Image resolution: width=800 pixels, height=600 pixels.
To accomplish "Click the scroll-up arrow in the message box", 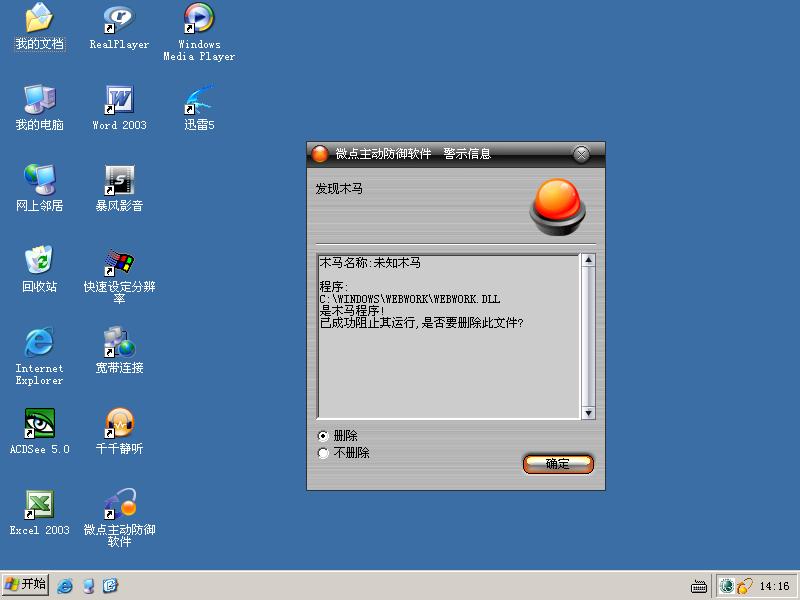I will [588, 260].
